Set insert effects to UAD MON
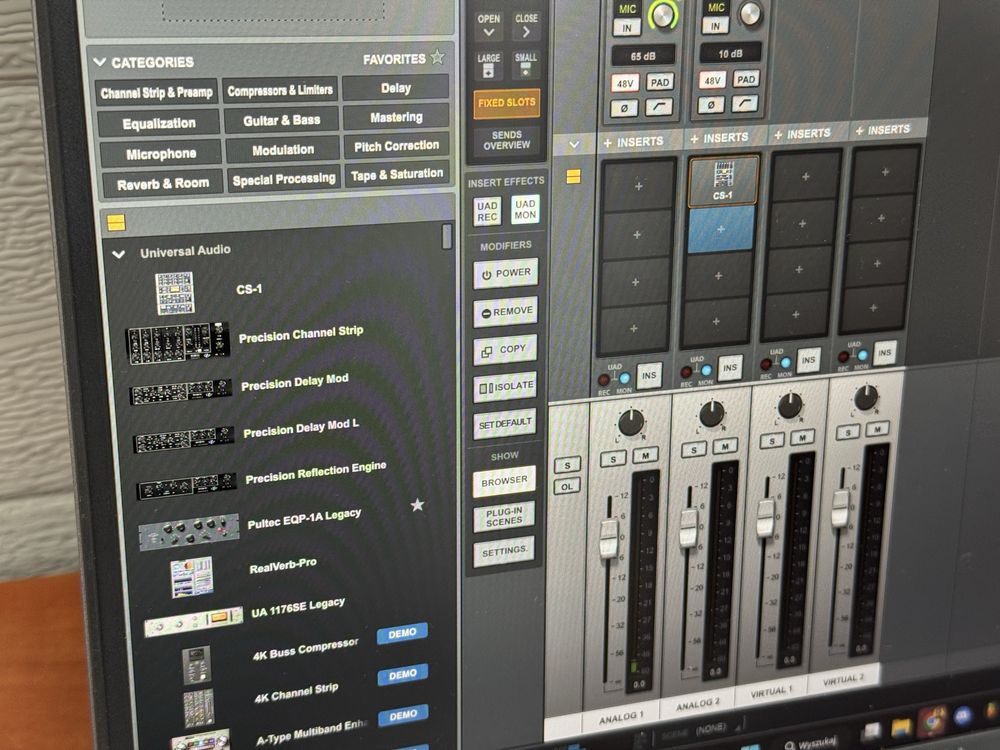Viewport: 1000px width, 750px height. [x=525, y=209]
